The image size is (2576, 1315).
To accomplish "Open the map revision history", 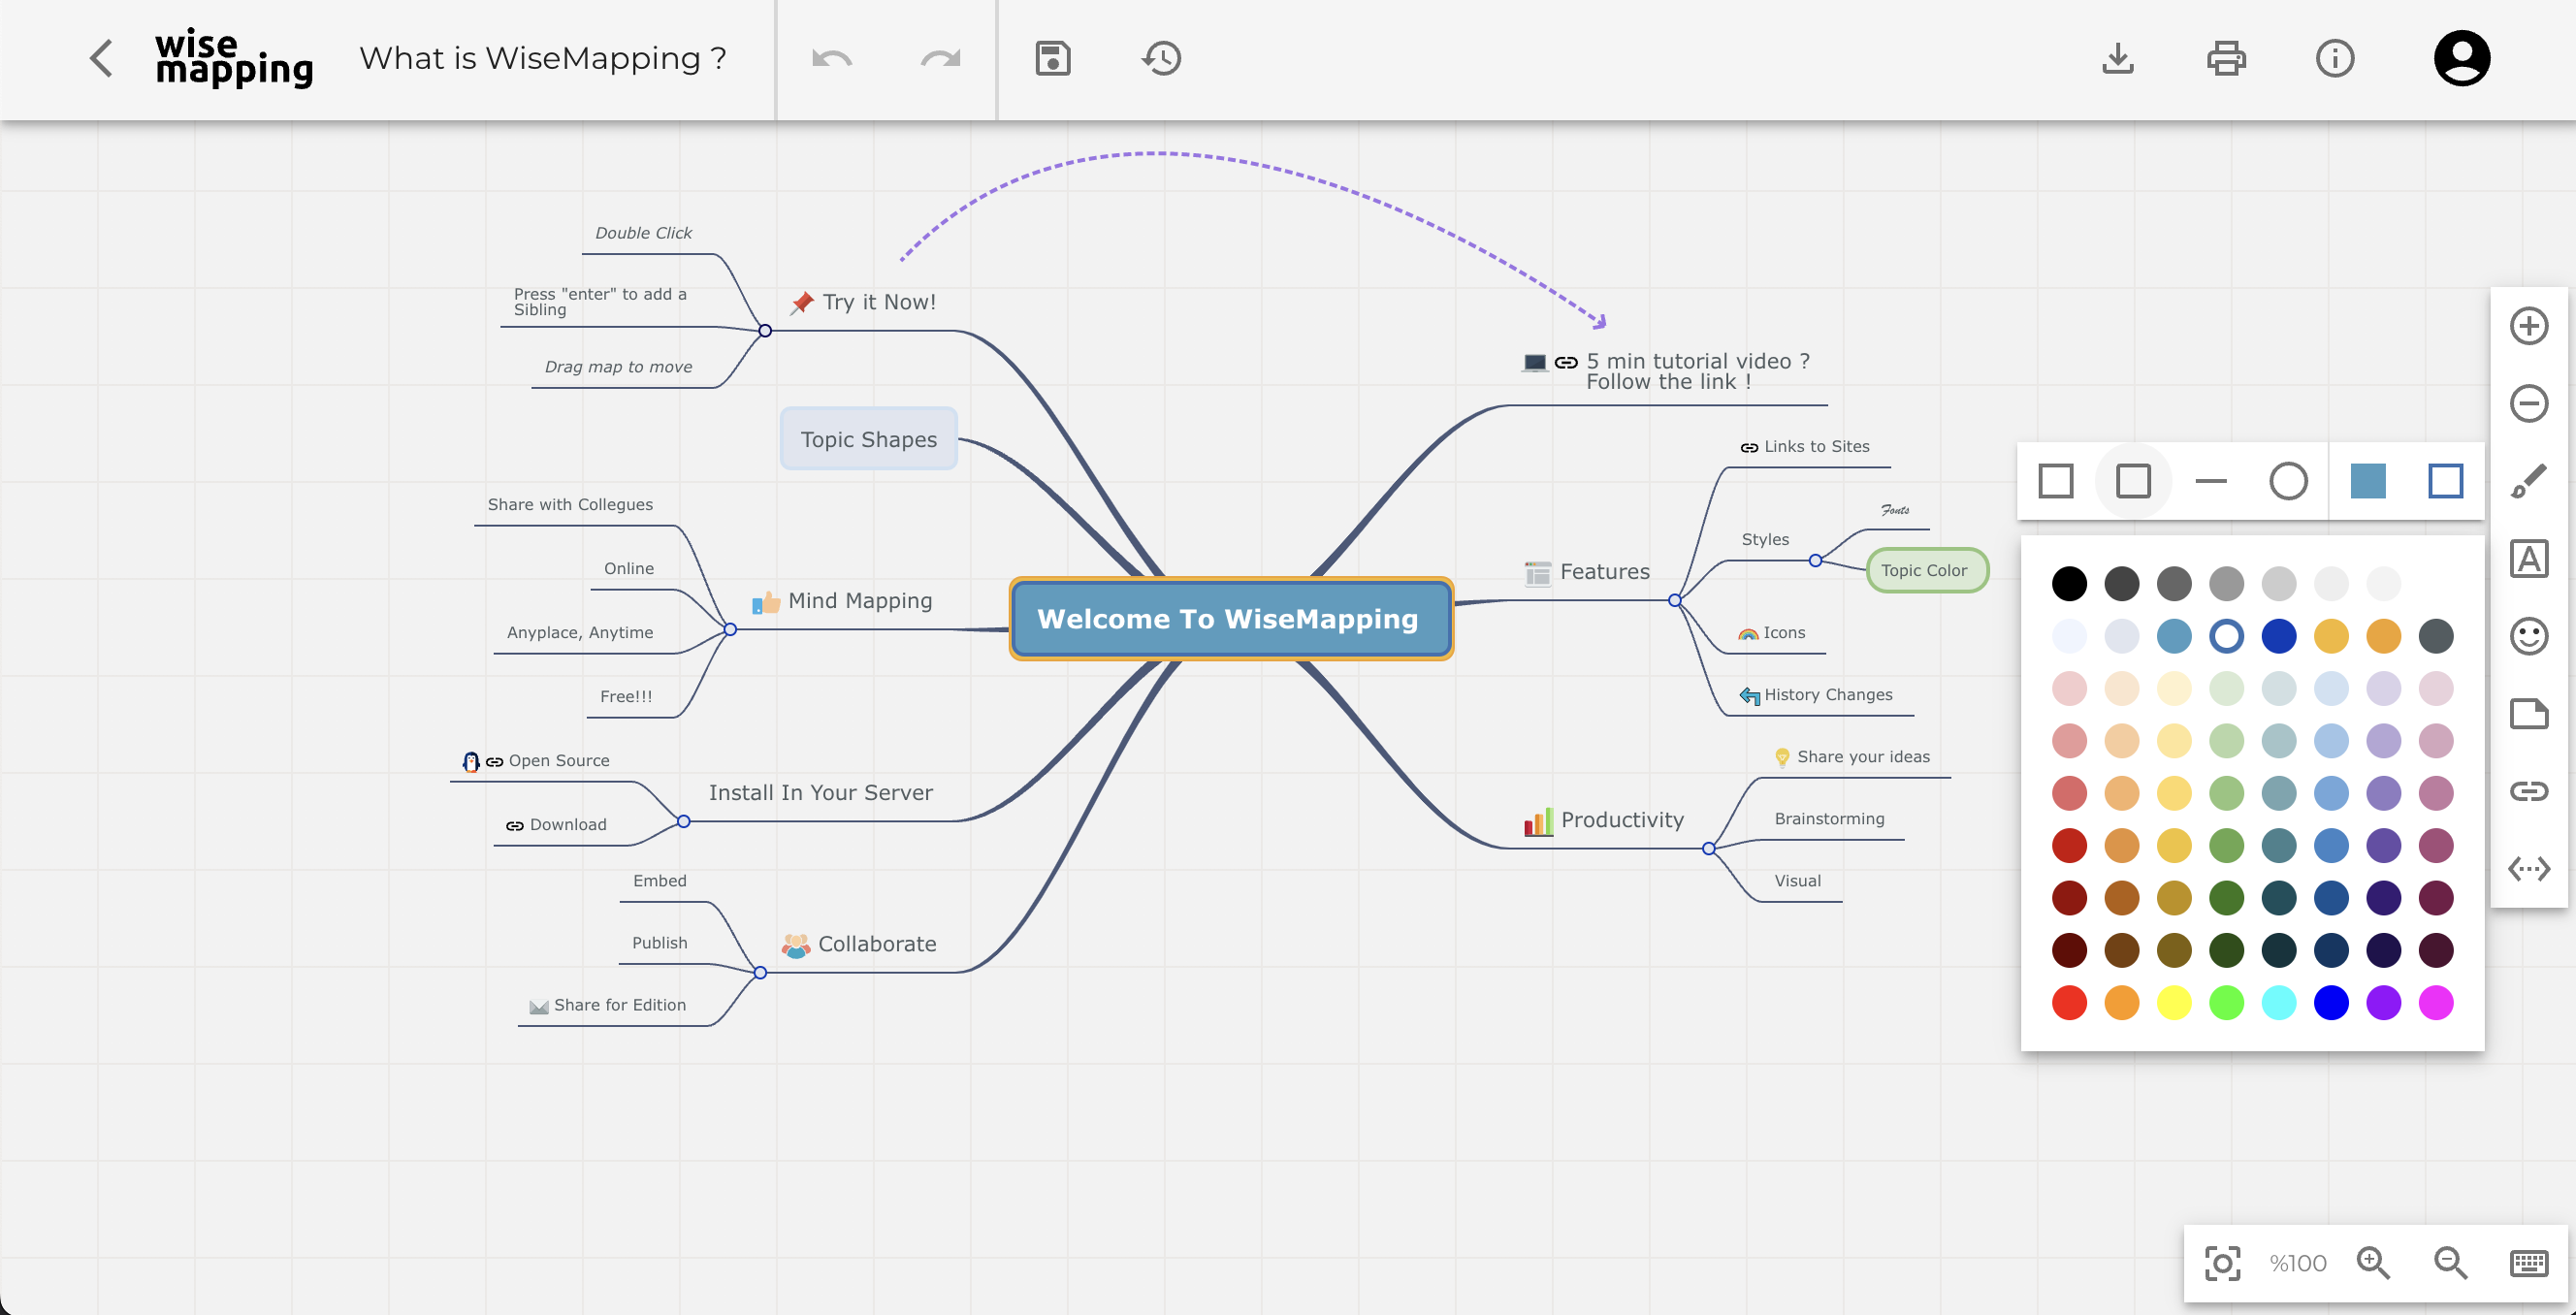I will pos(1160,58).
